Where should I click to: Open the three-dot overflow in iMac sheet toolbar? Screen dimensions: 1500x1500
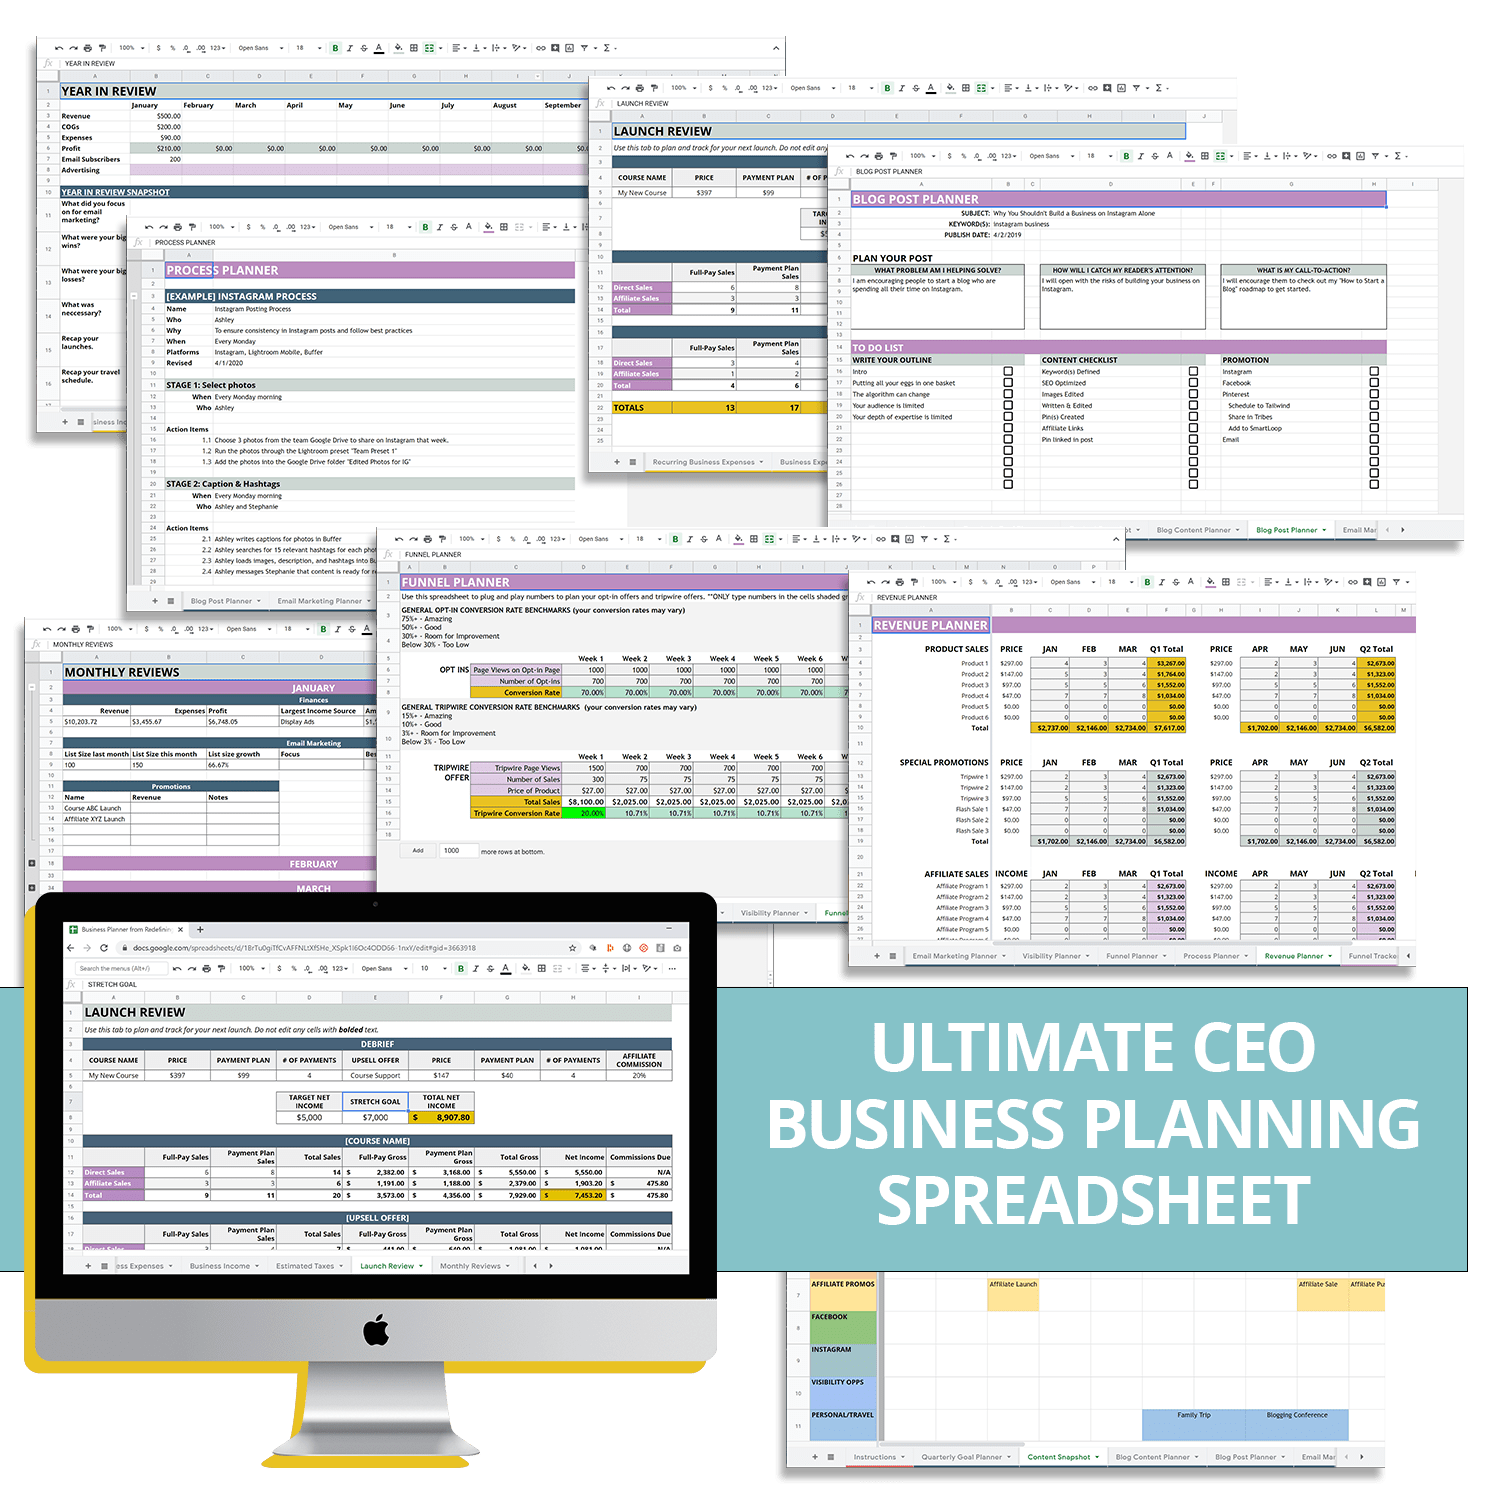click(671, 968)
